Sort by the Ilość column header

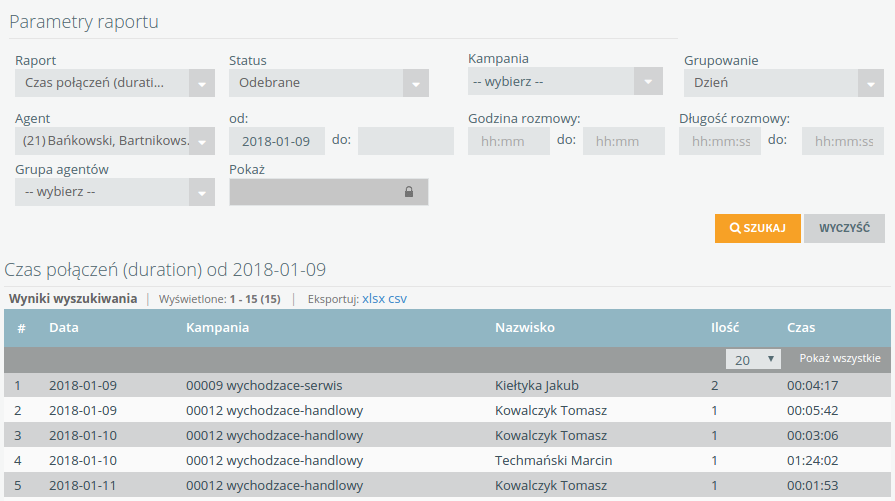(725, 328)
